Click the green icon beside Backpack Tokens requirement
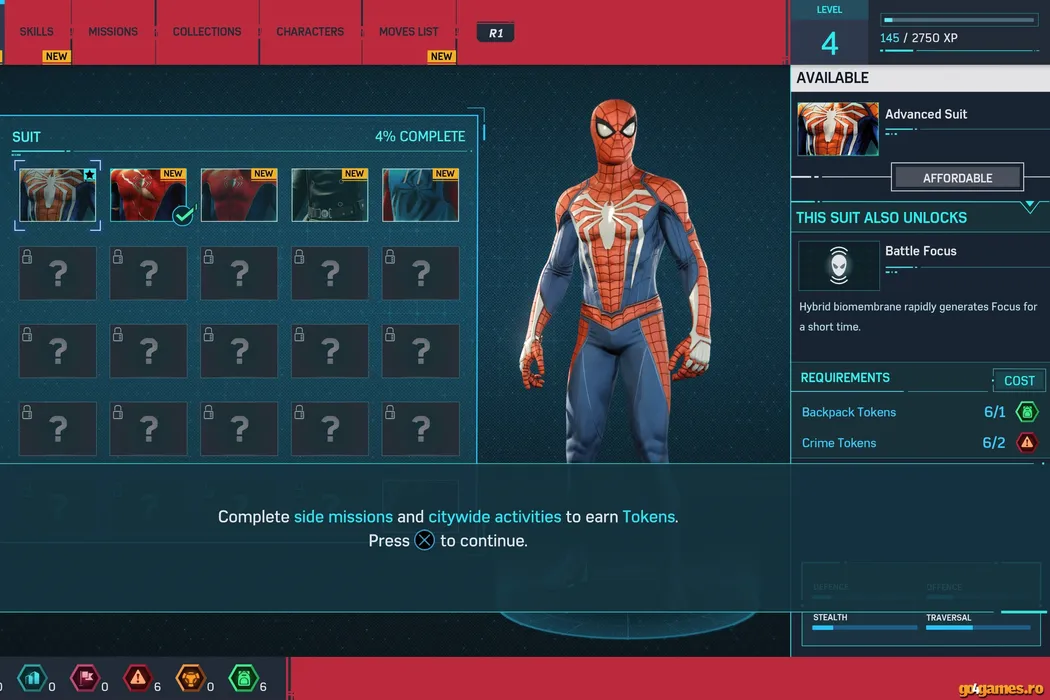The width and height of the screenshot is (1050, 700). coord(1026,412)
